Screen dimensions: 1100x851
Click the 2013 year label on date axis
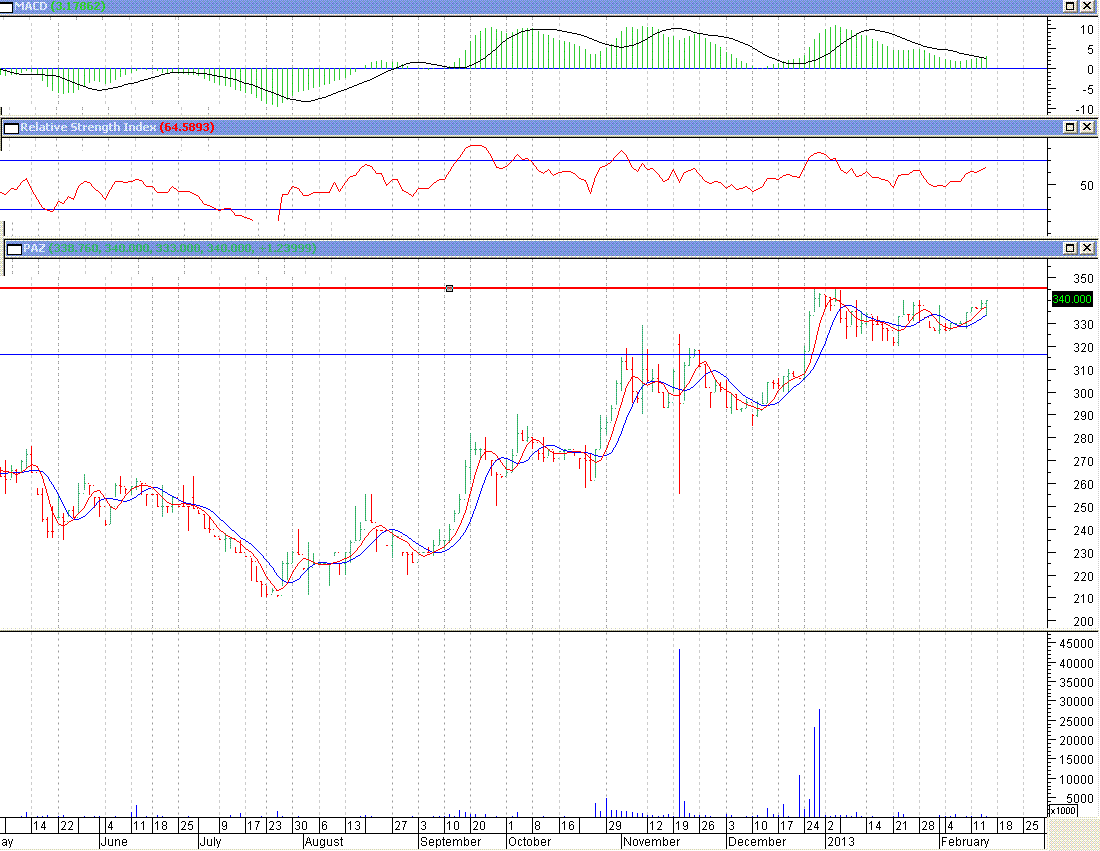pyautogui.click(x=841, y=842)
